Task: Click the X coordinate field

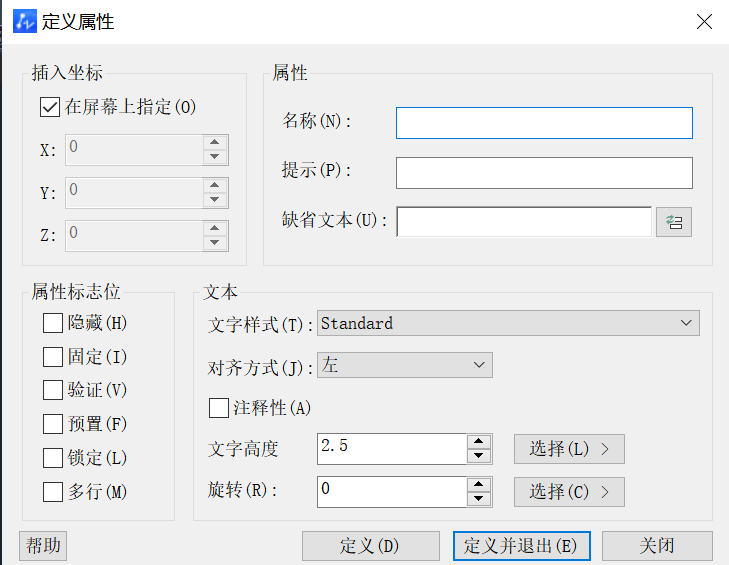Action: [x=134, y=150]
